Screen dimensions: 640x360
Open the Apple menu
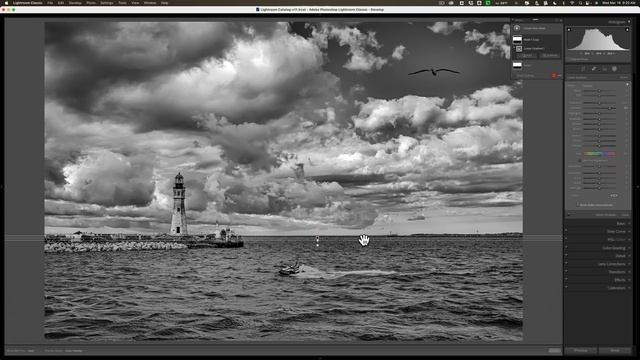6,3
